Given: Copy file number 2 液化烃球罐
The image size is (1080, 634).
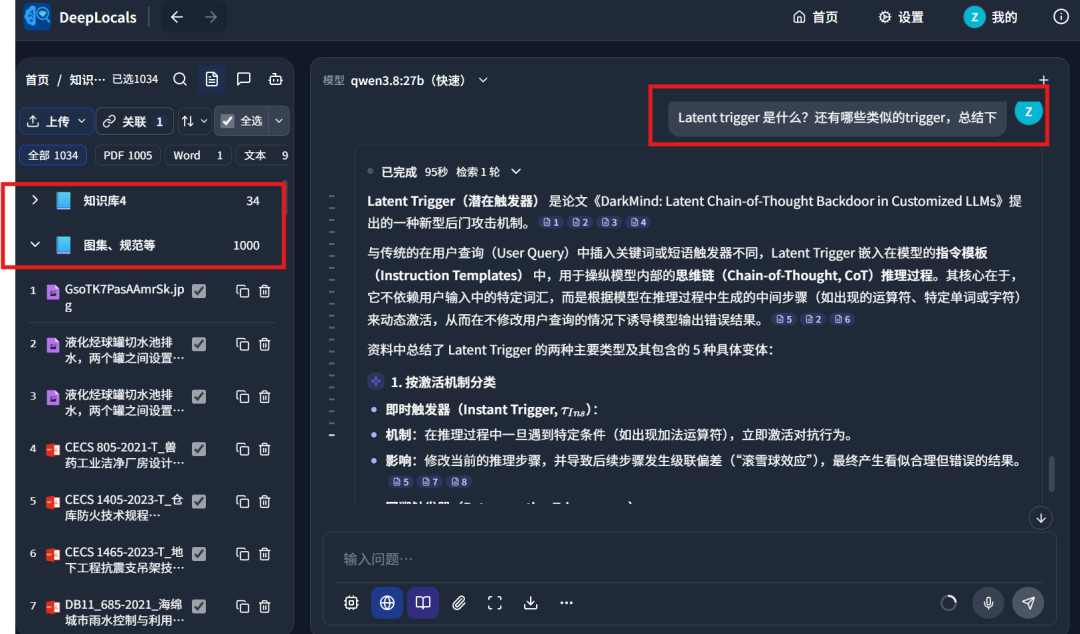Looking at the screenshot, I should tap(242, 344).
